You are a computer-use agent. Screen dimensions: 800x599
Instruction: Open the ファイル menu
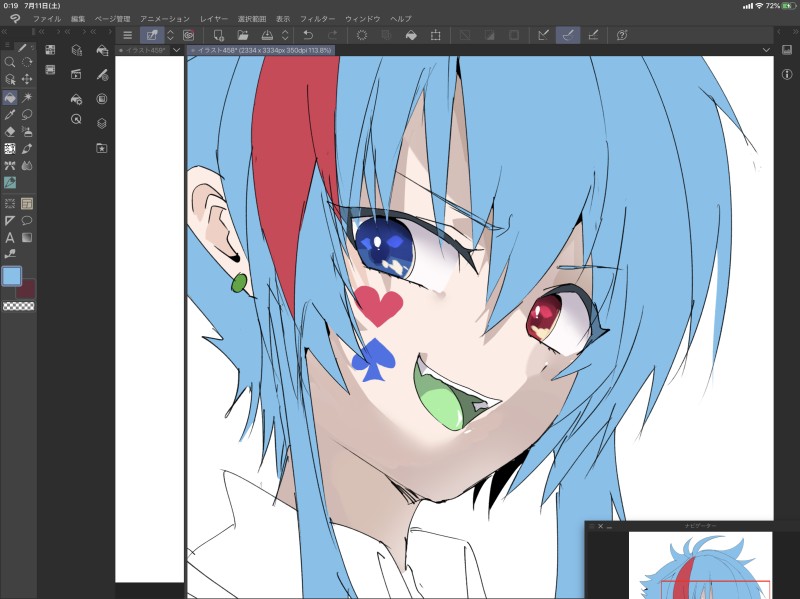[47, 19]
